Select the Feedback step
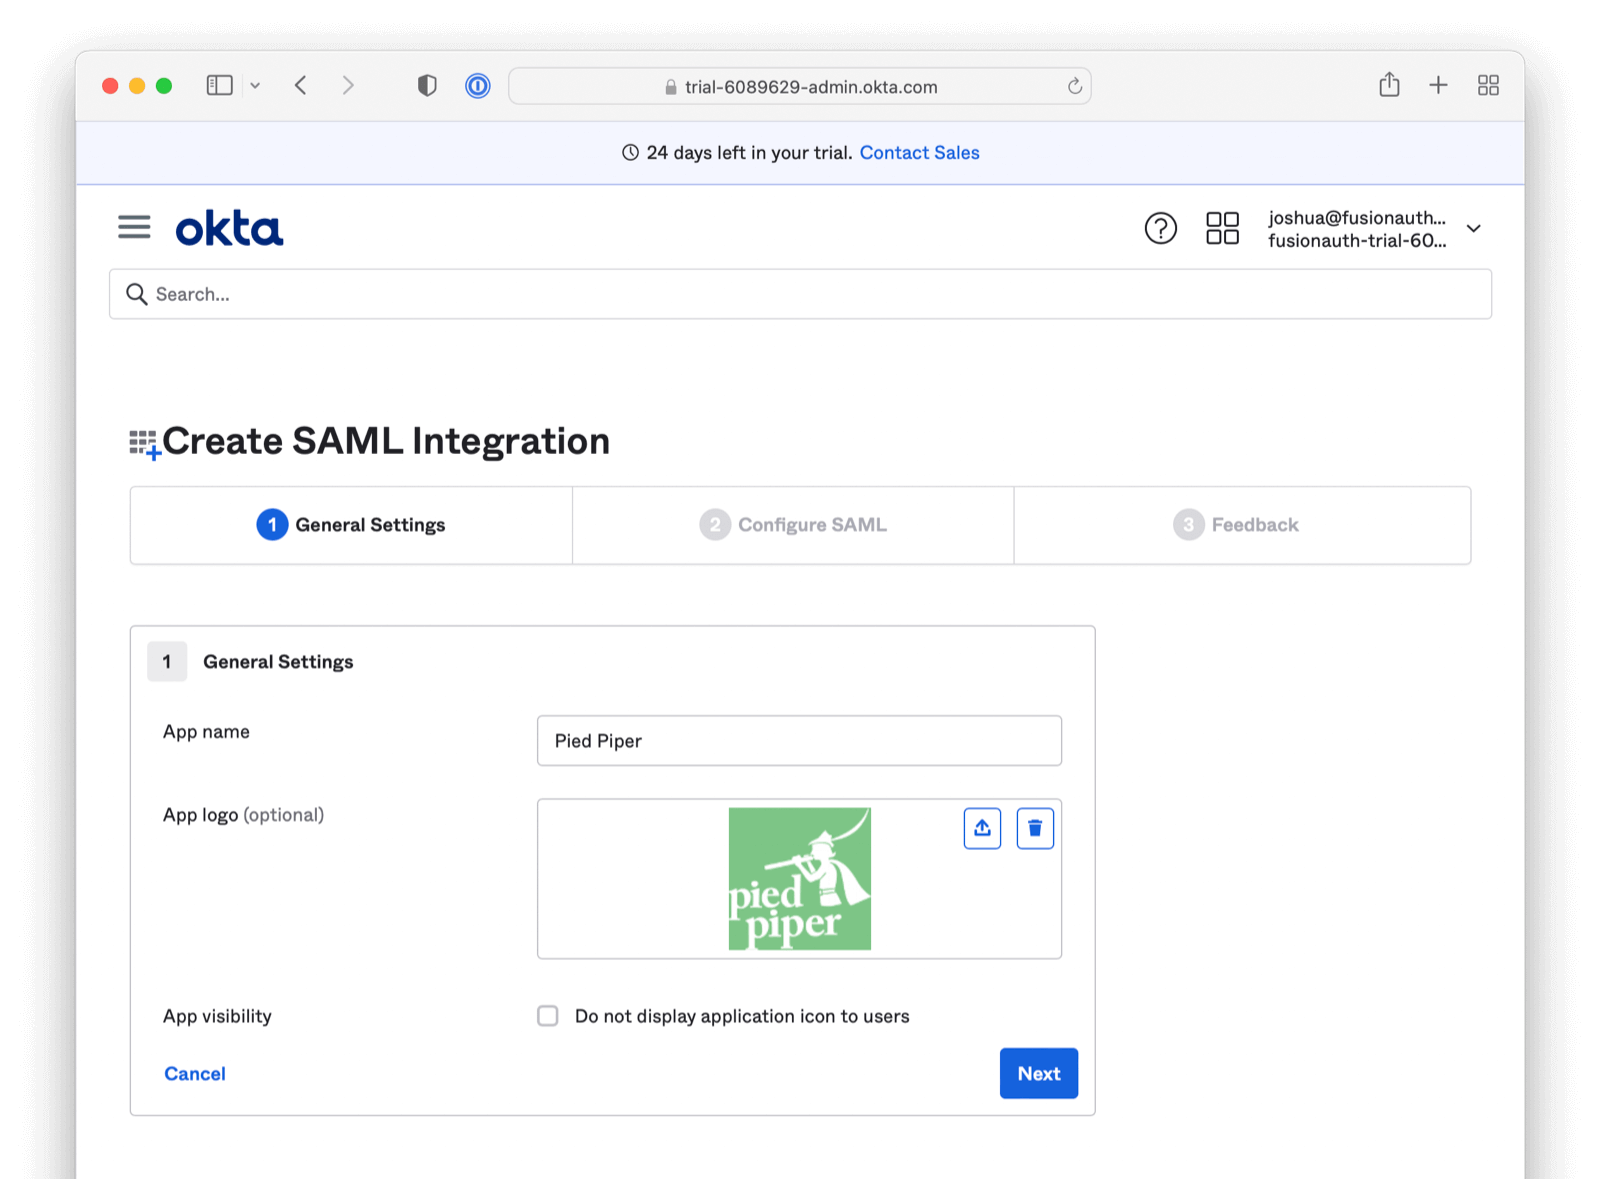 (x=1236, y=525)
